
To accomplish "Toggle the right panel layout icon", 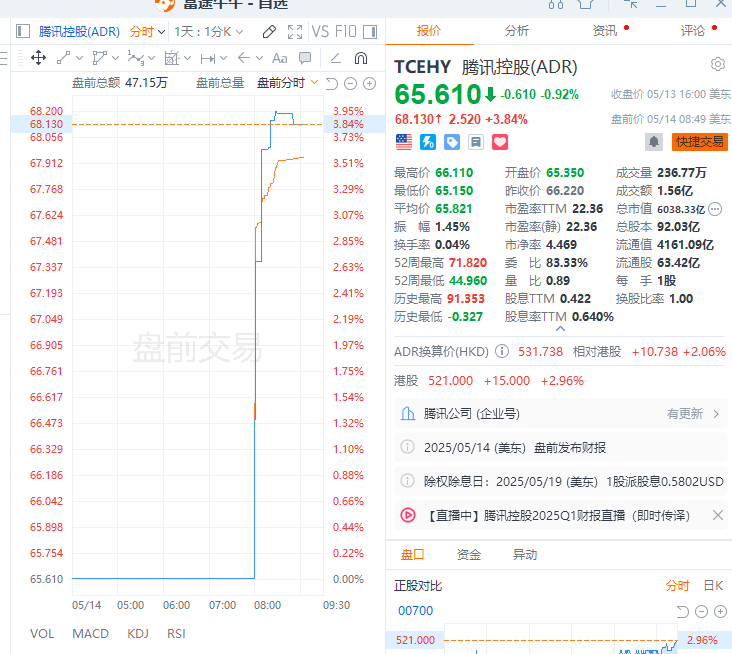I will (x=370, y=31).
